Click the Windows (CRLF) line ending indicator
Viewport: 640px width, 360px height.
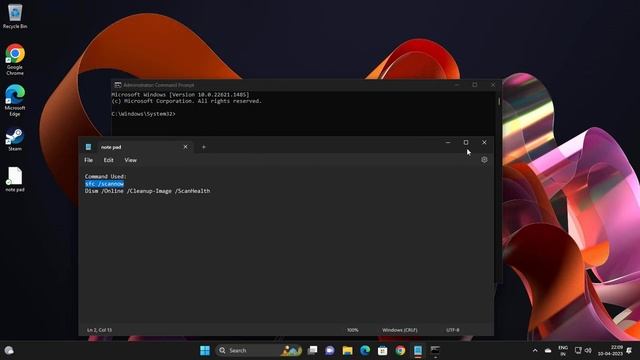(400, 330)
